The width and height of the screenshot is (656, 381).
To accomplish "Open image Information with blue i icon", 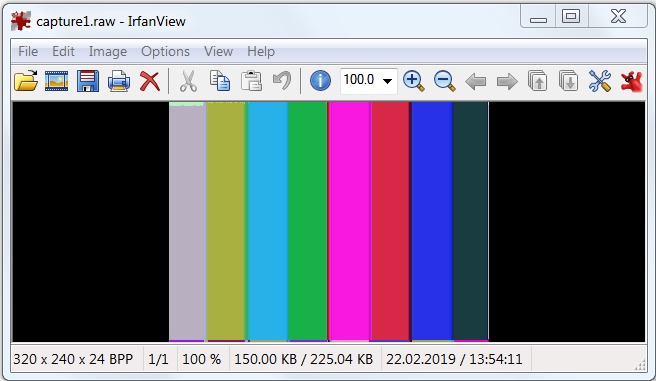I will [320, 80].
